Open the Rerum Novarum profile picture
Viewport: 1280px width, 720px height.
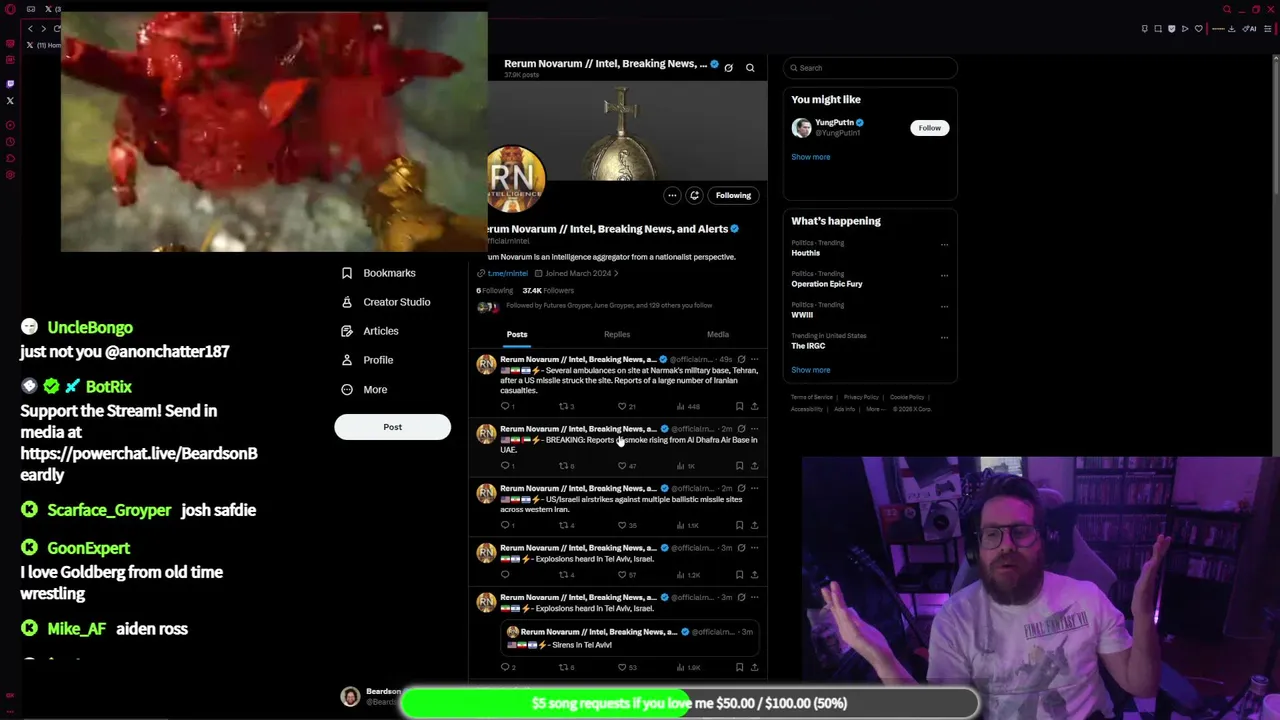[x=515, y=179]
